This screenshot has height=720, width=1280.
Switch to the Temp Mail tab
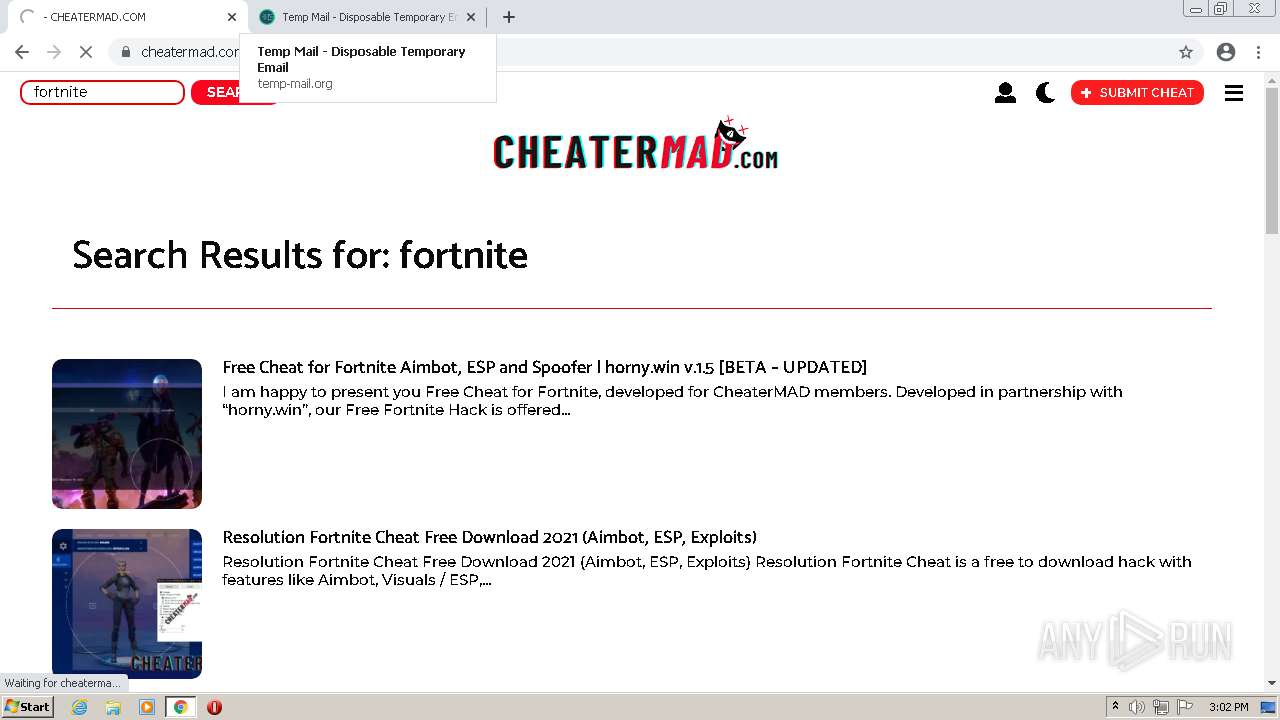click(366, 17)
